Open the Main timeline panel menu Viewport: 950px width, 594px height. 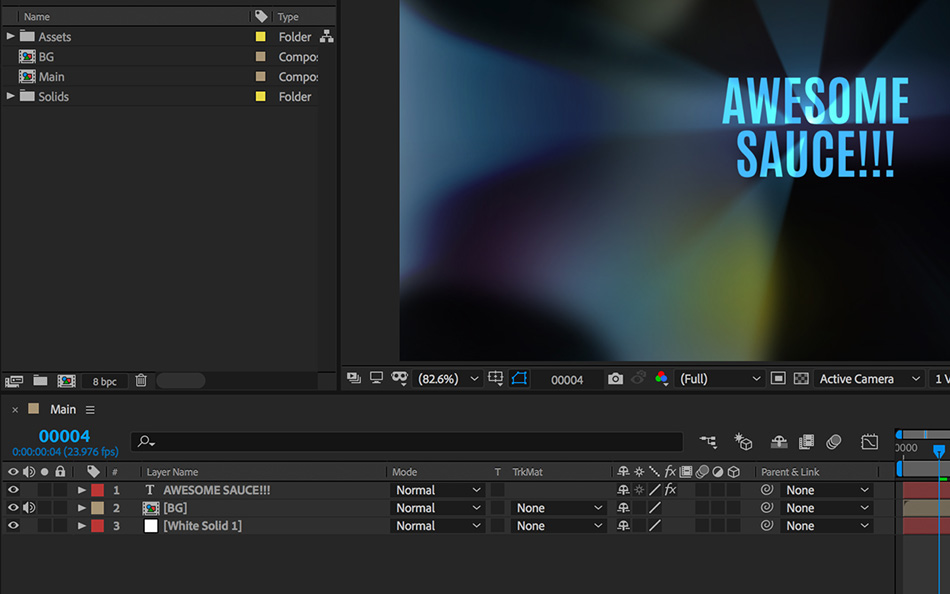[90, 410]
